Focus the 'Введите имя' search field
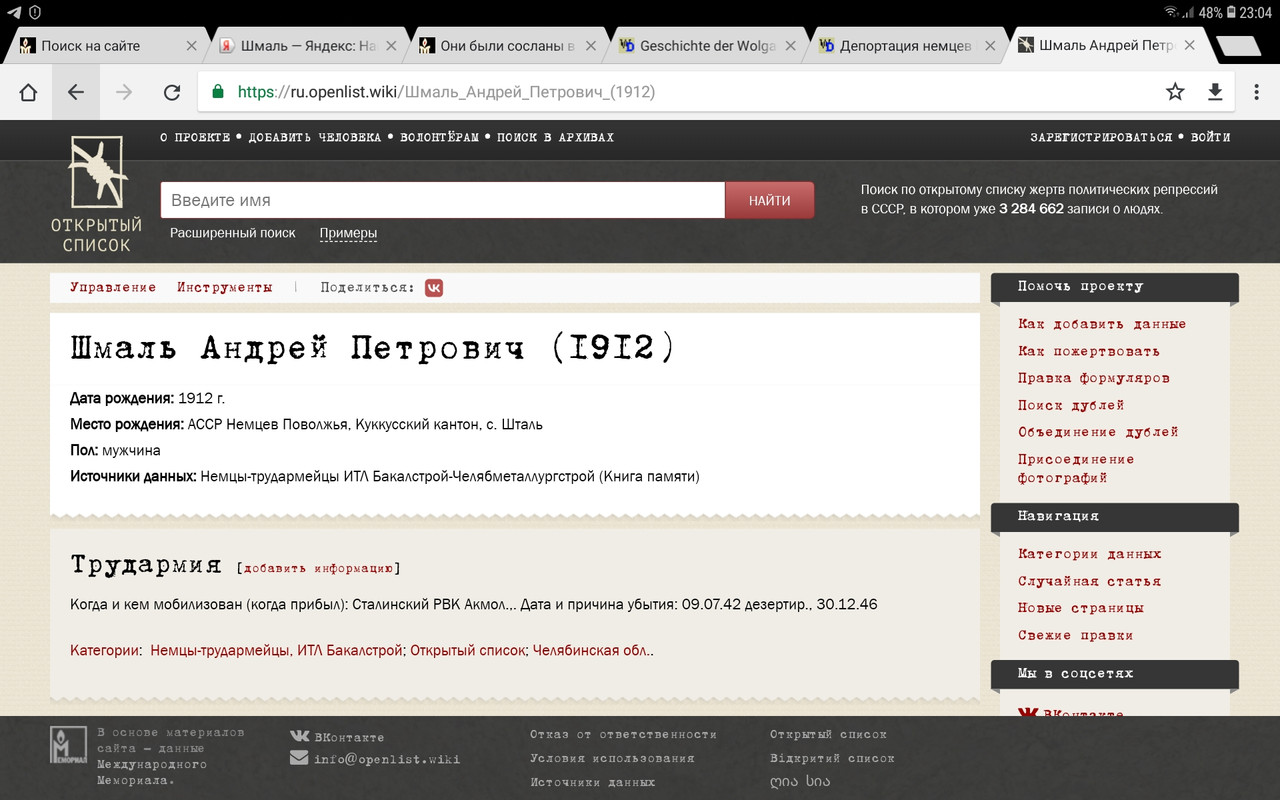This screenshot has width=1280, height=800. [442, 200]
